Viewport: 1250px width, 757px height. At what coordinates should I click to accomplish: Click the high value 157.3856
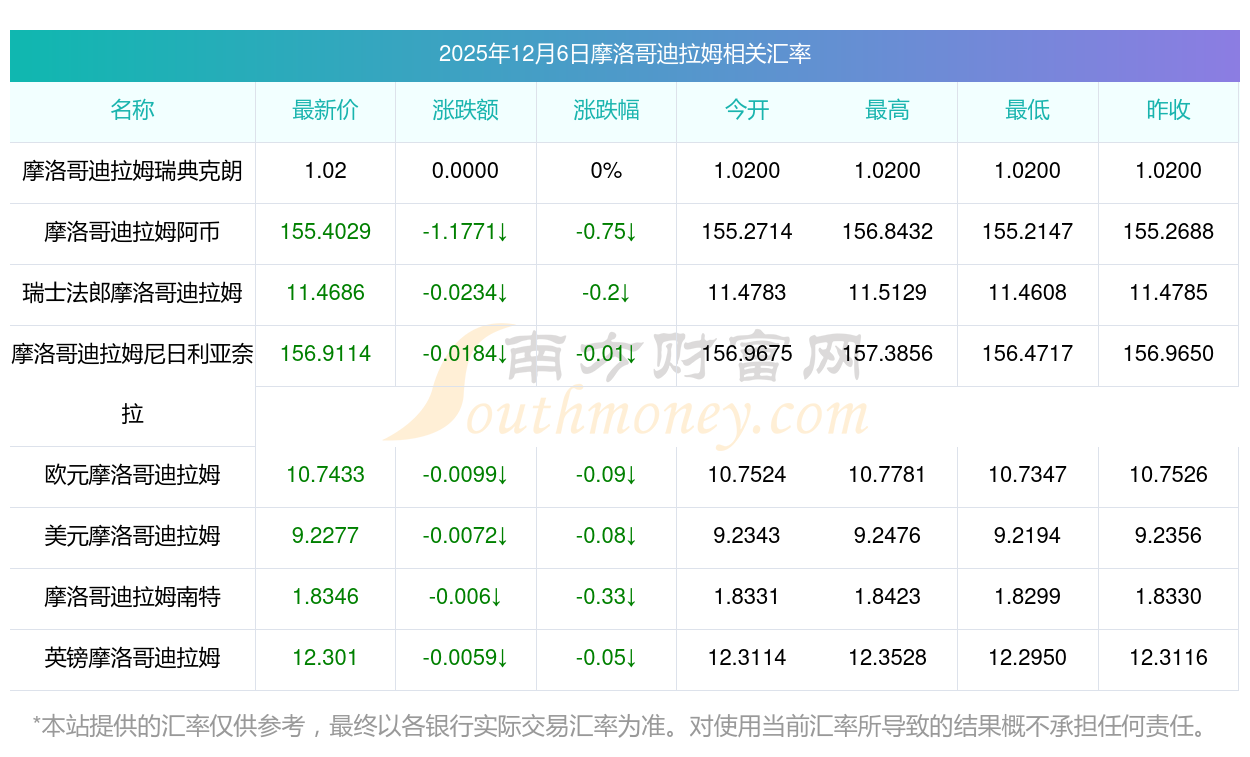888,354
